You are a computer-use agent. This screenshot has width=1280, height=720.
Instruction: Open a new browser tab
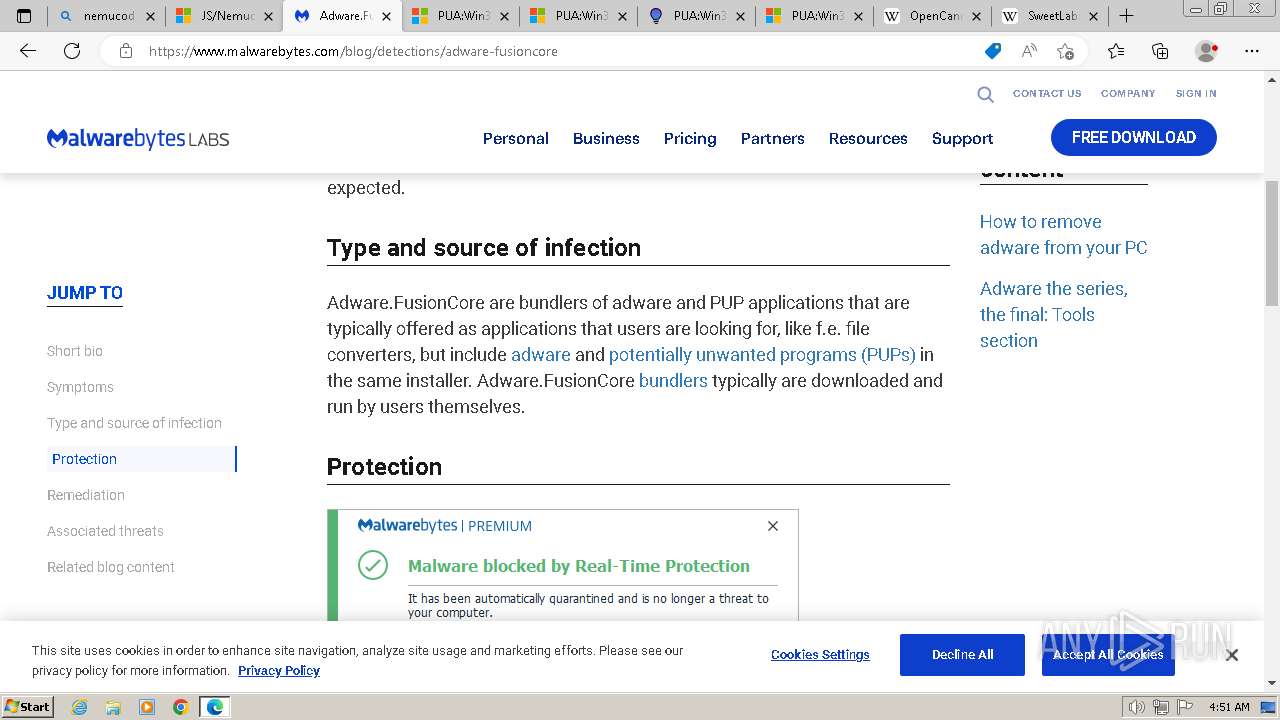pos(1126,16)
